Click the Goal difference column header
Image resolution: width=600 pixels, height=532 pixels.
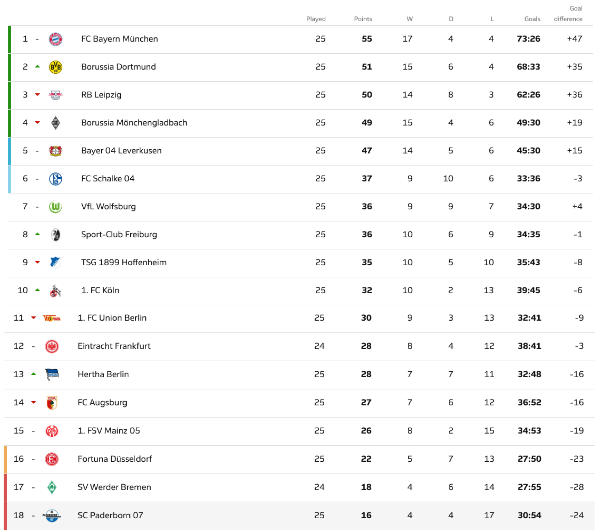(x=568, y=13)
